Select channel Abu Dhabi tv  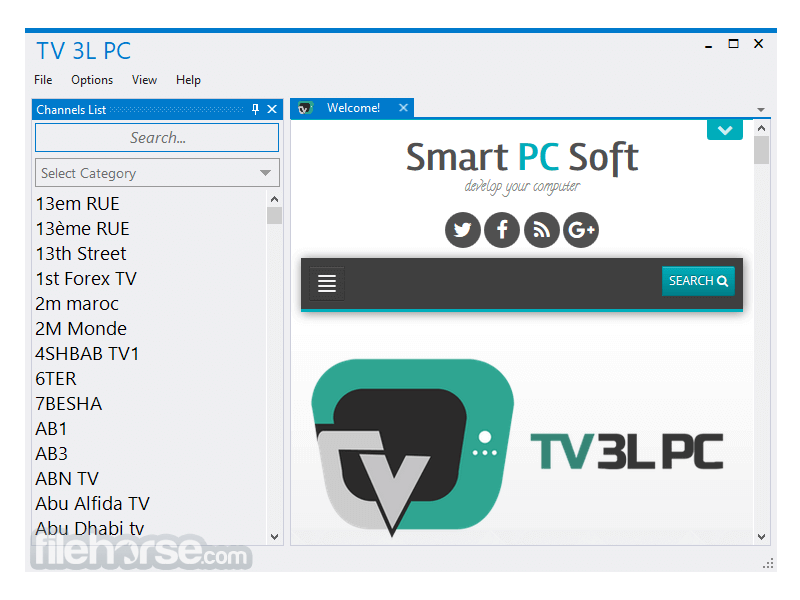90,529
